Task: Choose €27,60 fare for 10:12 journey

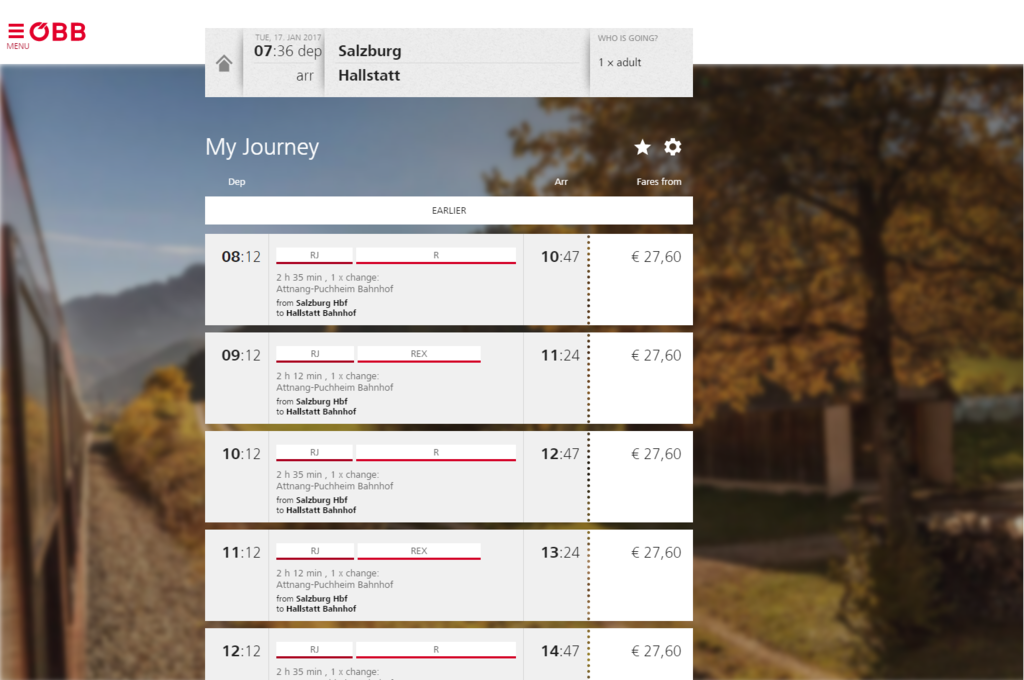Action: pos(656,454)
